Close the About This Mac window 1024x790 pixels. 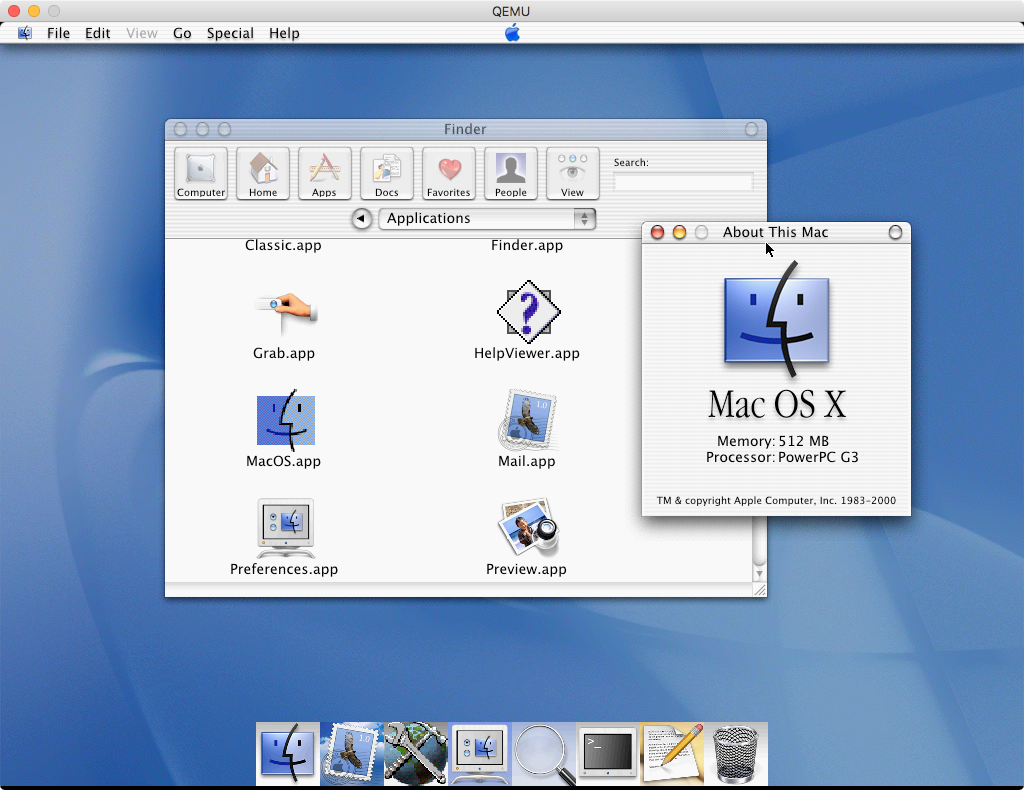click(658, 232)
